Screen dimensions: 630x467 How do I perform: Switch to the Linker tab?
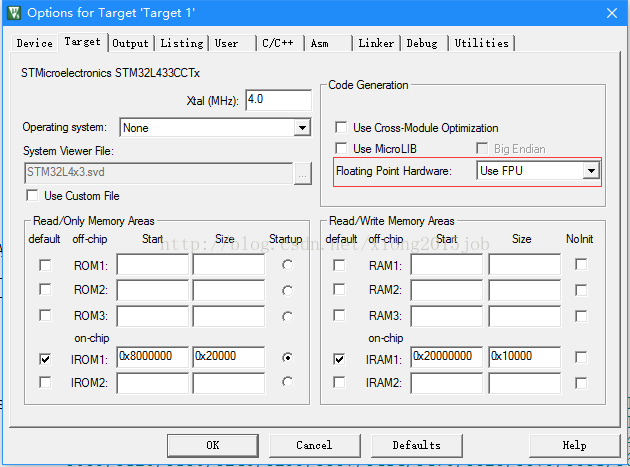point(376,43)
